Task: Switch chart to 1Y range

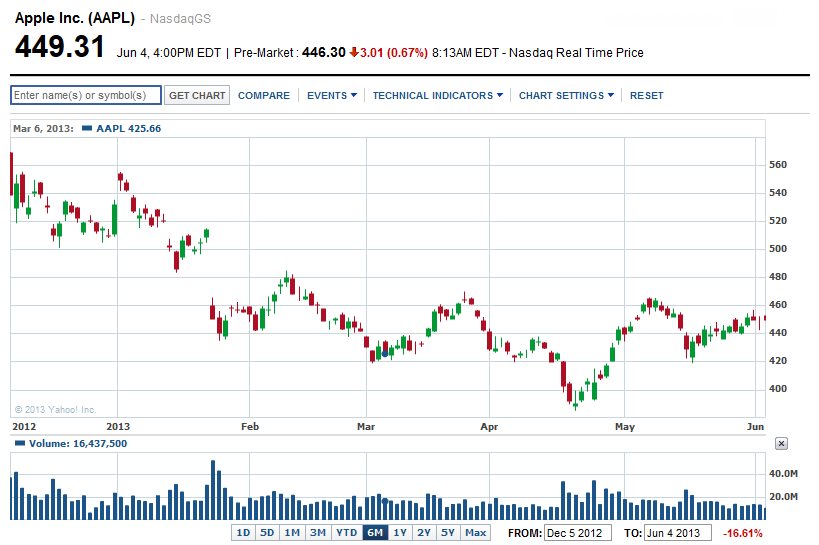Action: coord(400,532)
